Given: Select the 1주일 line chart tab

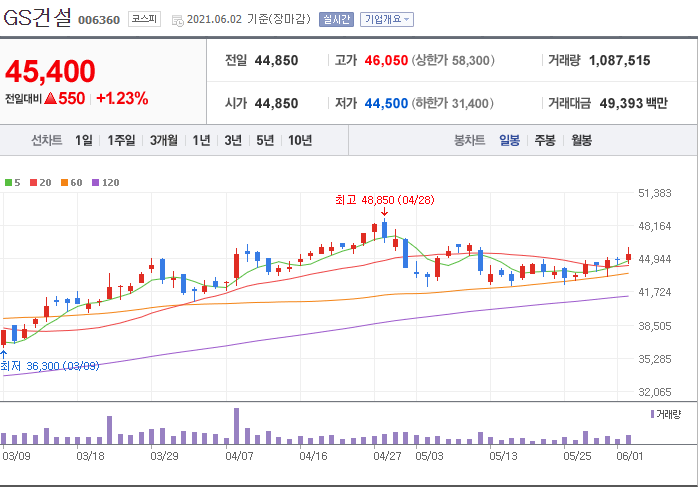Looking at the screenshot, I should click(121, 141).
